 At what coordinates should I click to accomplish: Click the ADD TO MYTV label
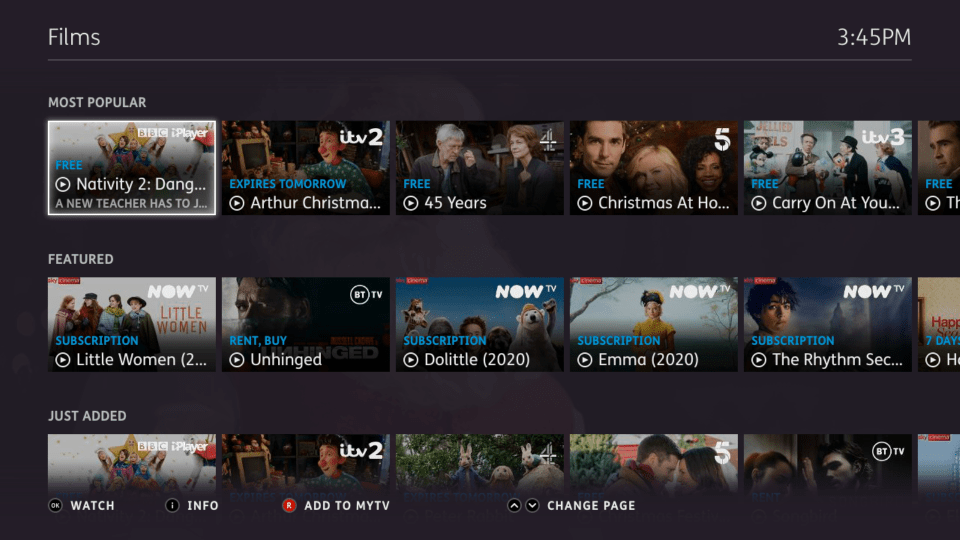point(347,506)
